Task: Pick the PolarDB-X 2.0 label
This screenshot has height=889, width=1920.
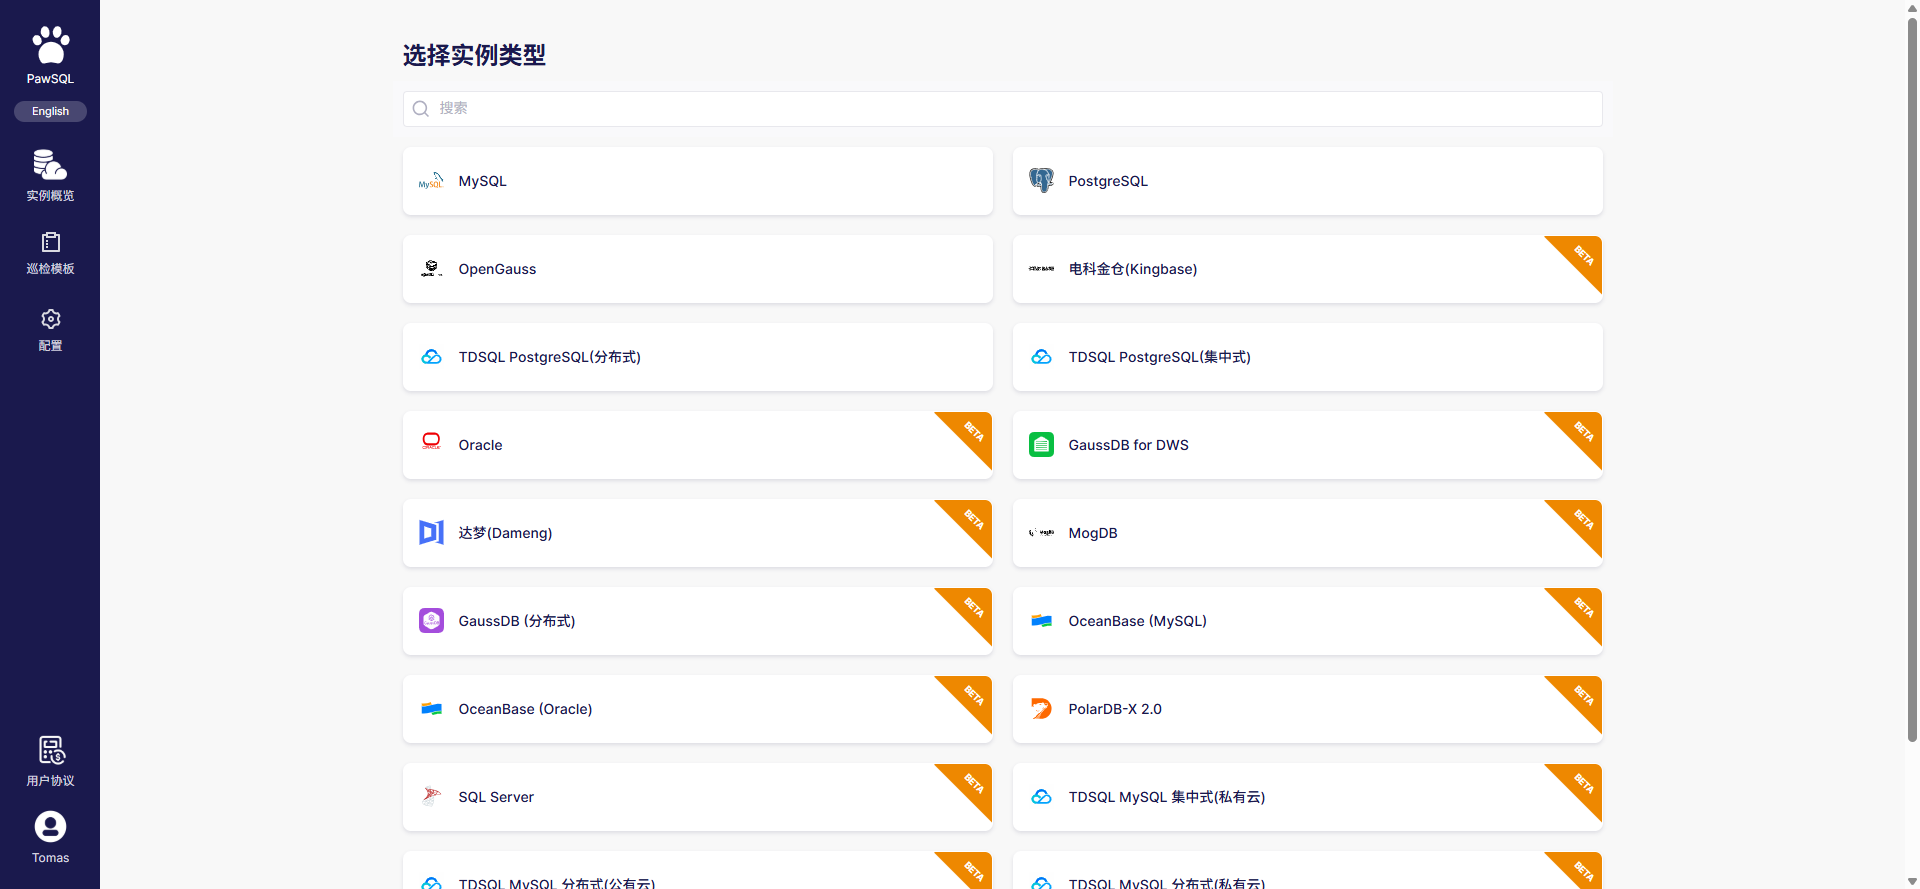Action: (x=1115, y=709)
